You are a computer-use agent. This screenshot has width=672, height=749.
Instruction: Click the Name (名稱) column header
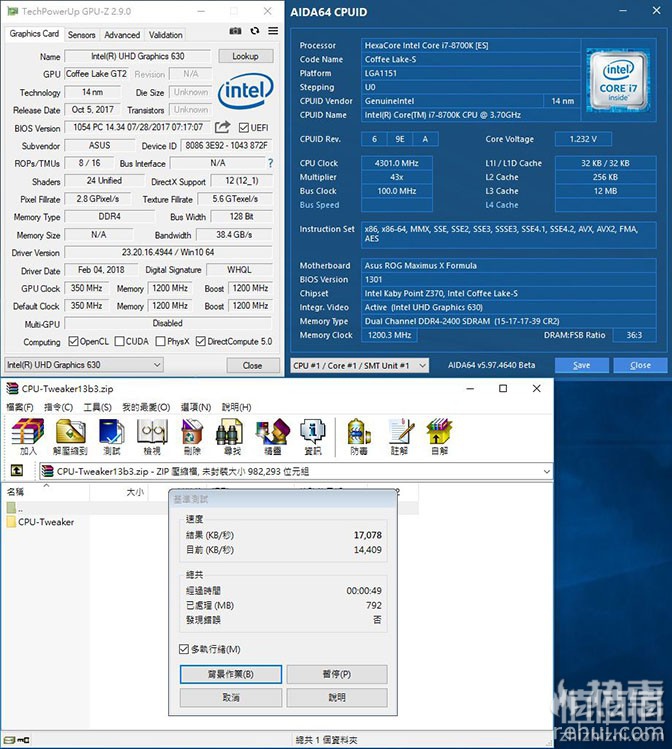[46, 492]
